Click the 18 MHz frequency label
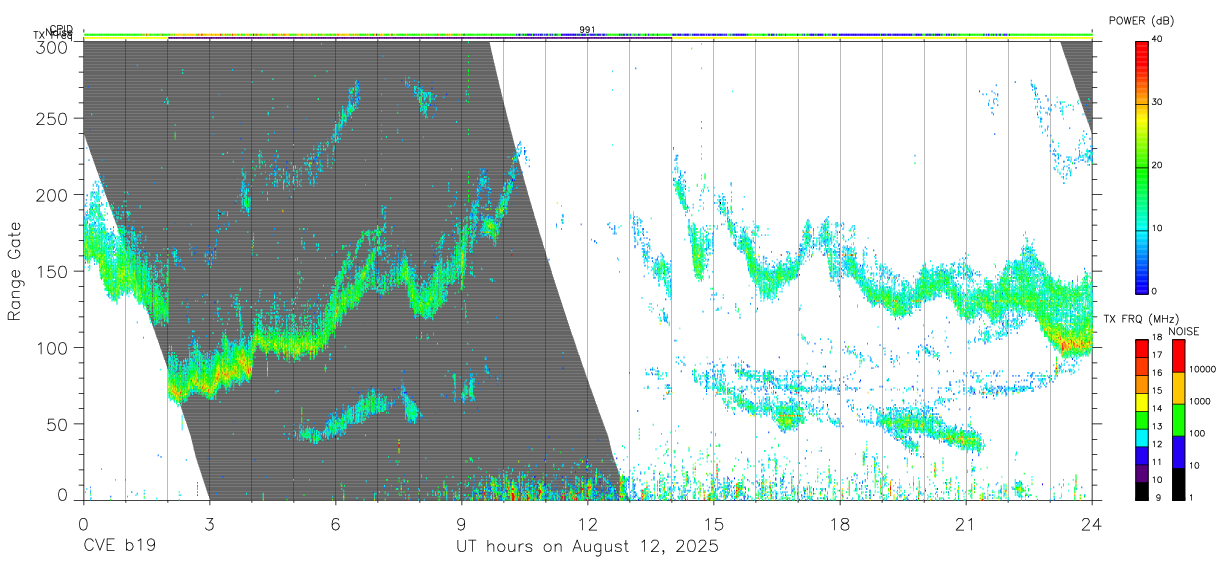1228x567 pixels. (x=1157, y=337)
